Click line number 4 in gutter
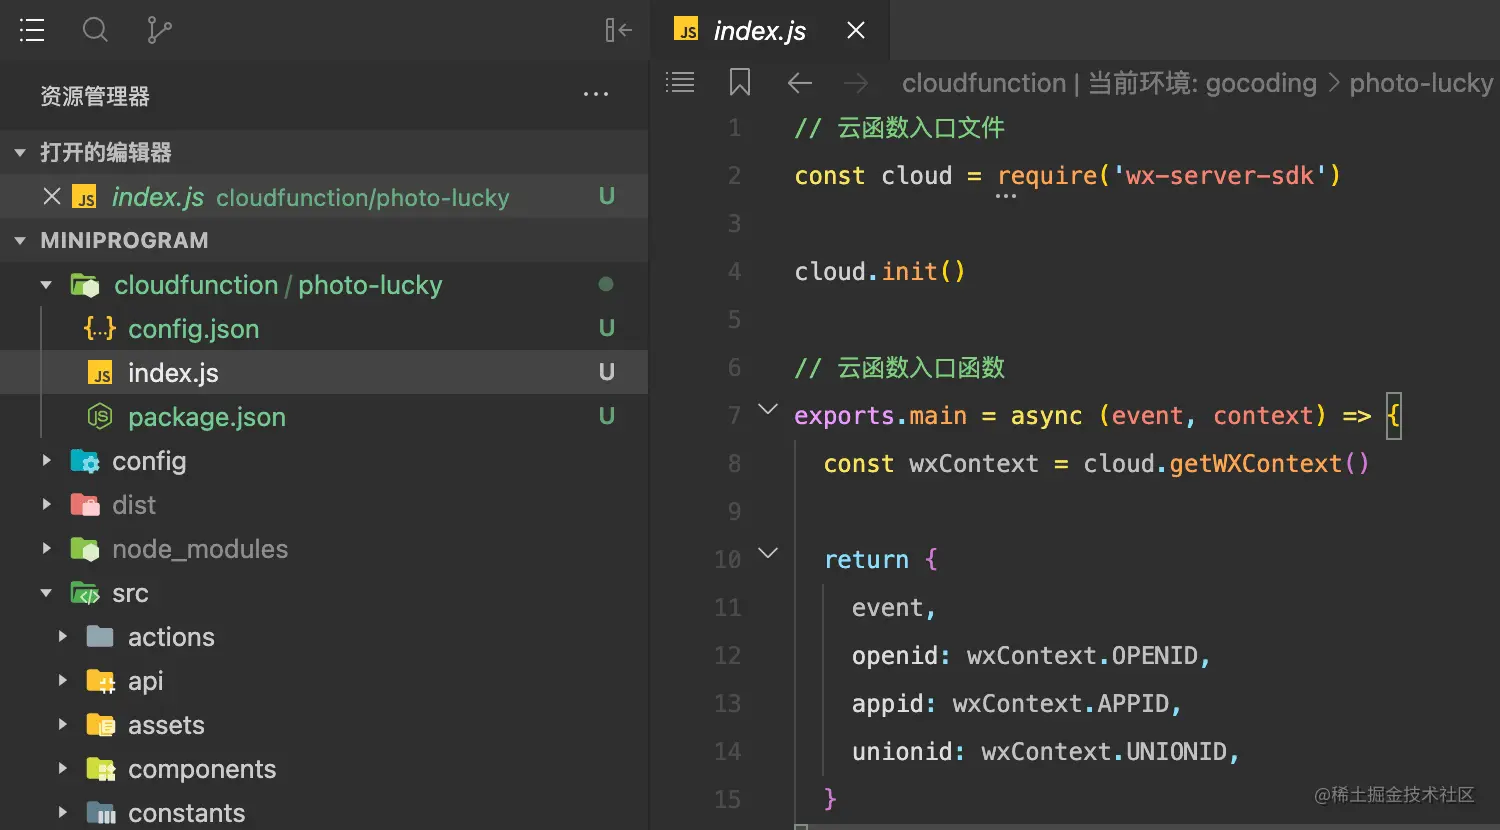This screenshot has width=1500, height=830. [x=735, y=272]
